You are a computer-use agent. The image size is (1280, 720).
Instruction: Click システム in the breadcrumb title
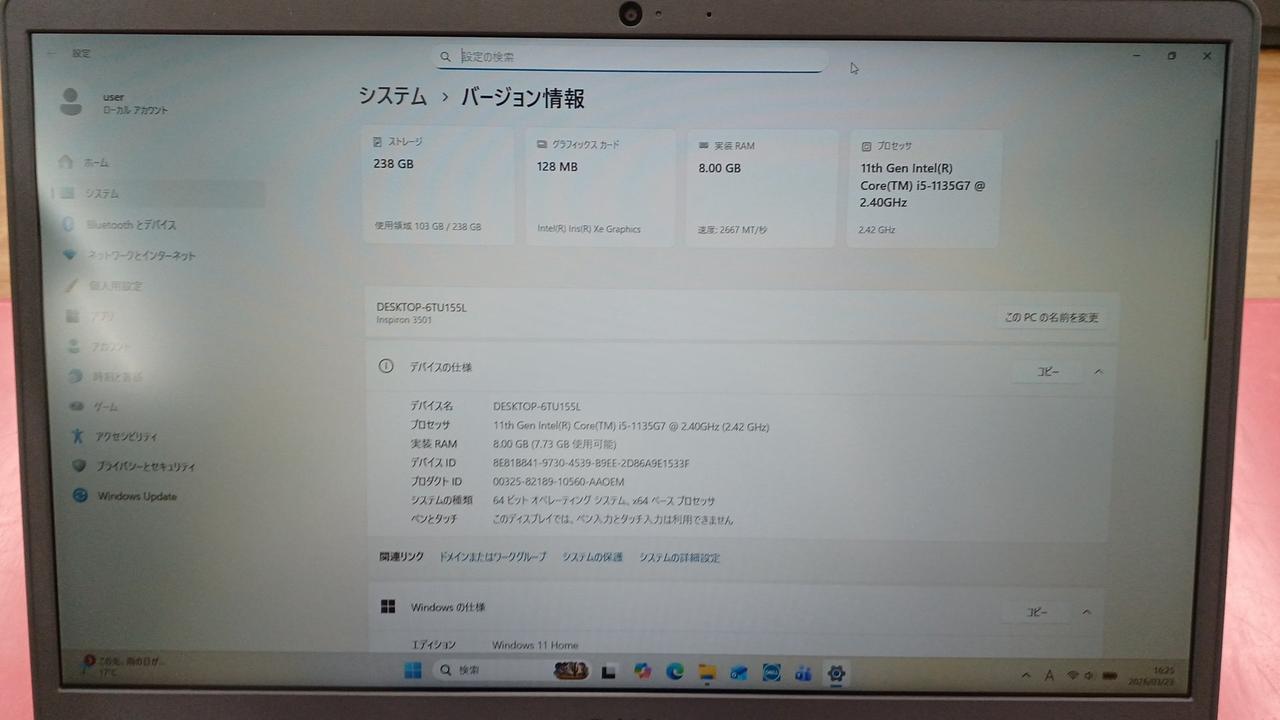(393, 97)
